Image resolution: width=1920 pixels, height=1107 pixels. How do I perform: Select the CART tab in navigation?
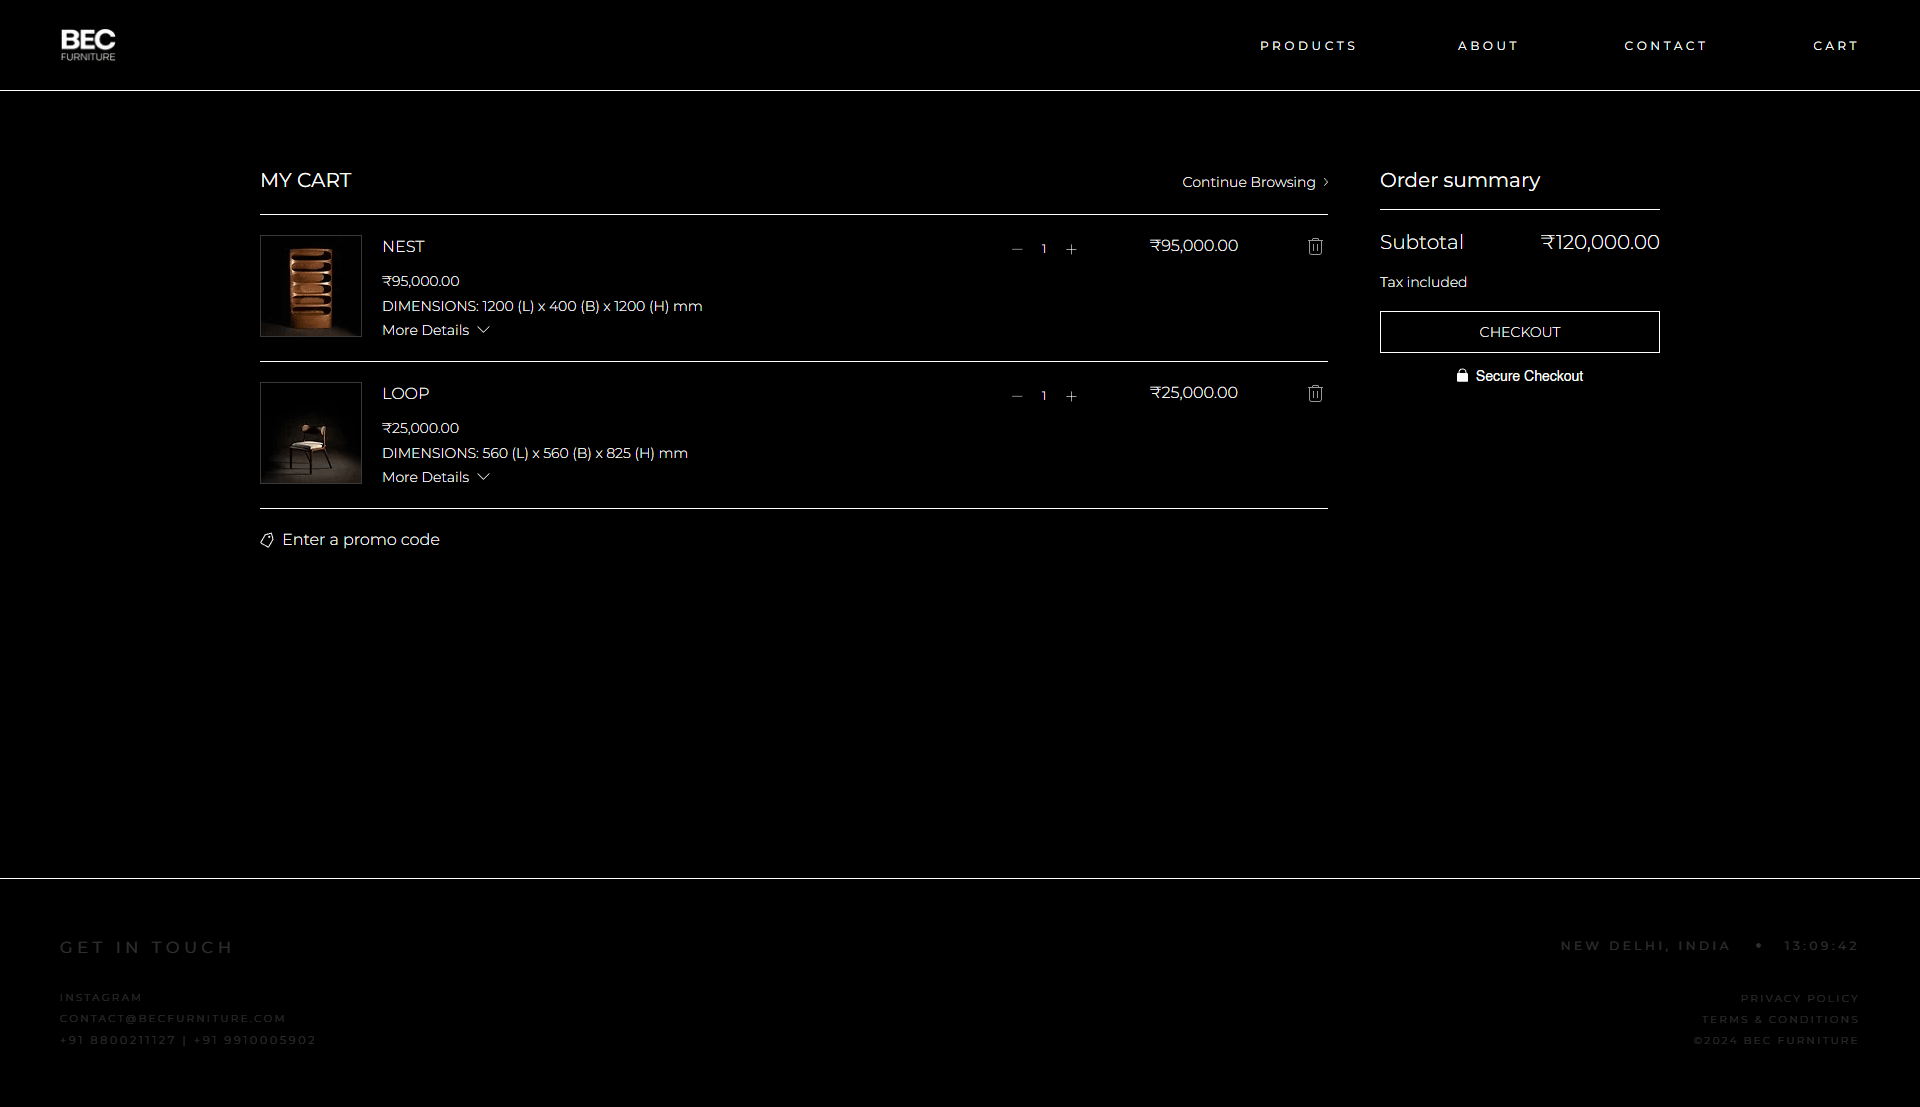[1836, 45]
